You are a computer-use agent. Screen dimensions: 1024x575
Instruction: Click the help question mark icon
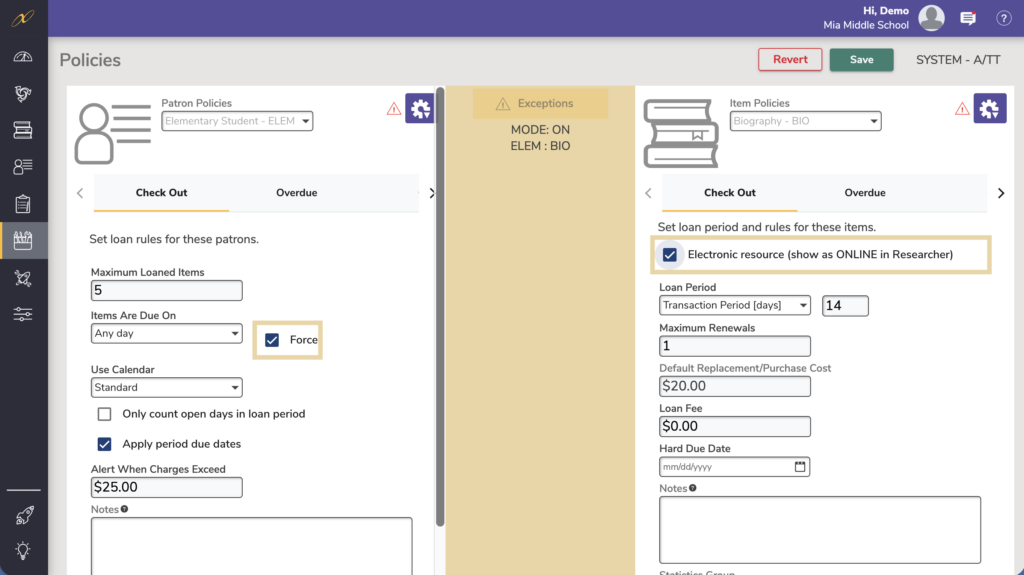(1003, 18)
